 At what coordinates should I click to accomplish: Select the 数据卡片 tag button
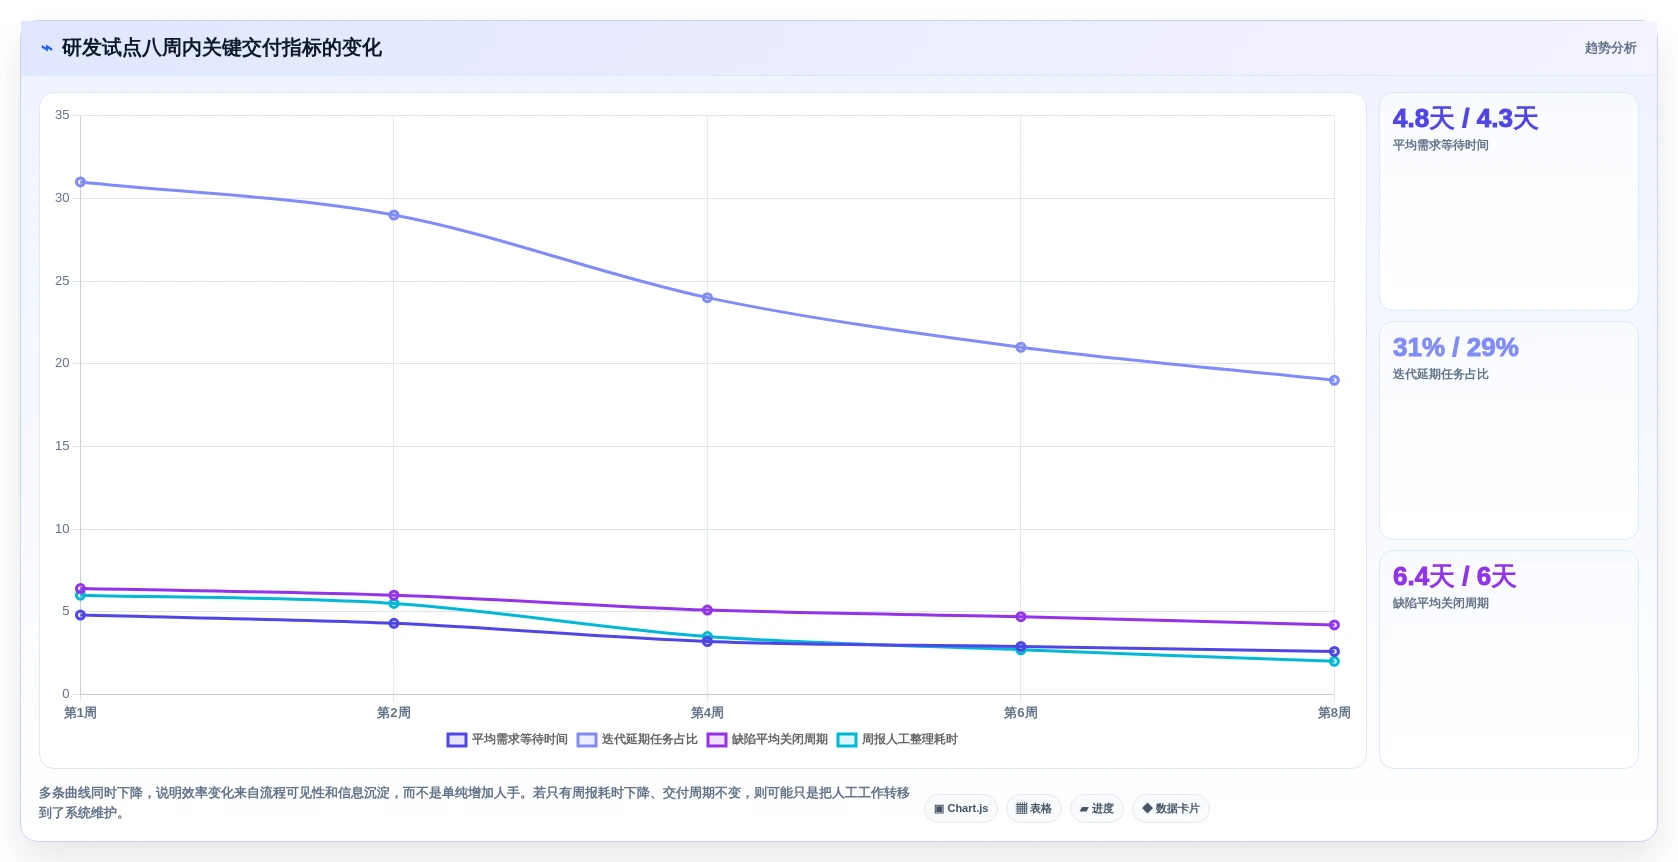tap(1171, 808)
